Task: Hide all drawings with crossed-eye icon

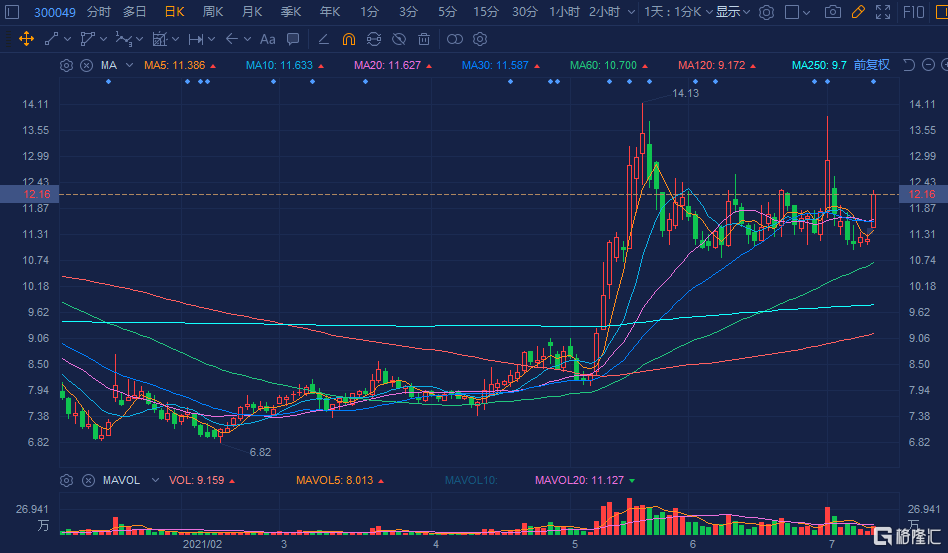Action: tap(398, 39)
